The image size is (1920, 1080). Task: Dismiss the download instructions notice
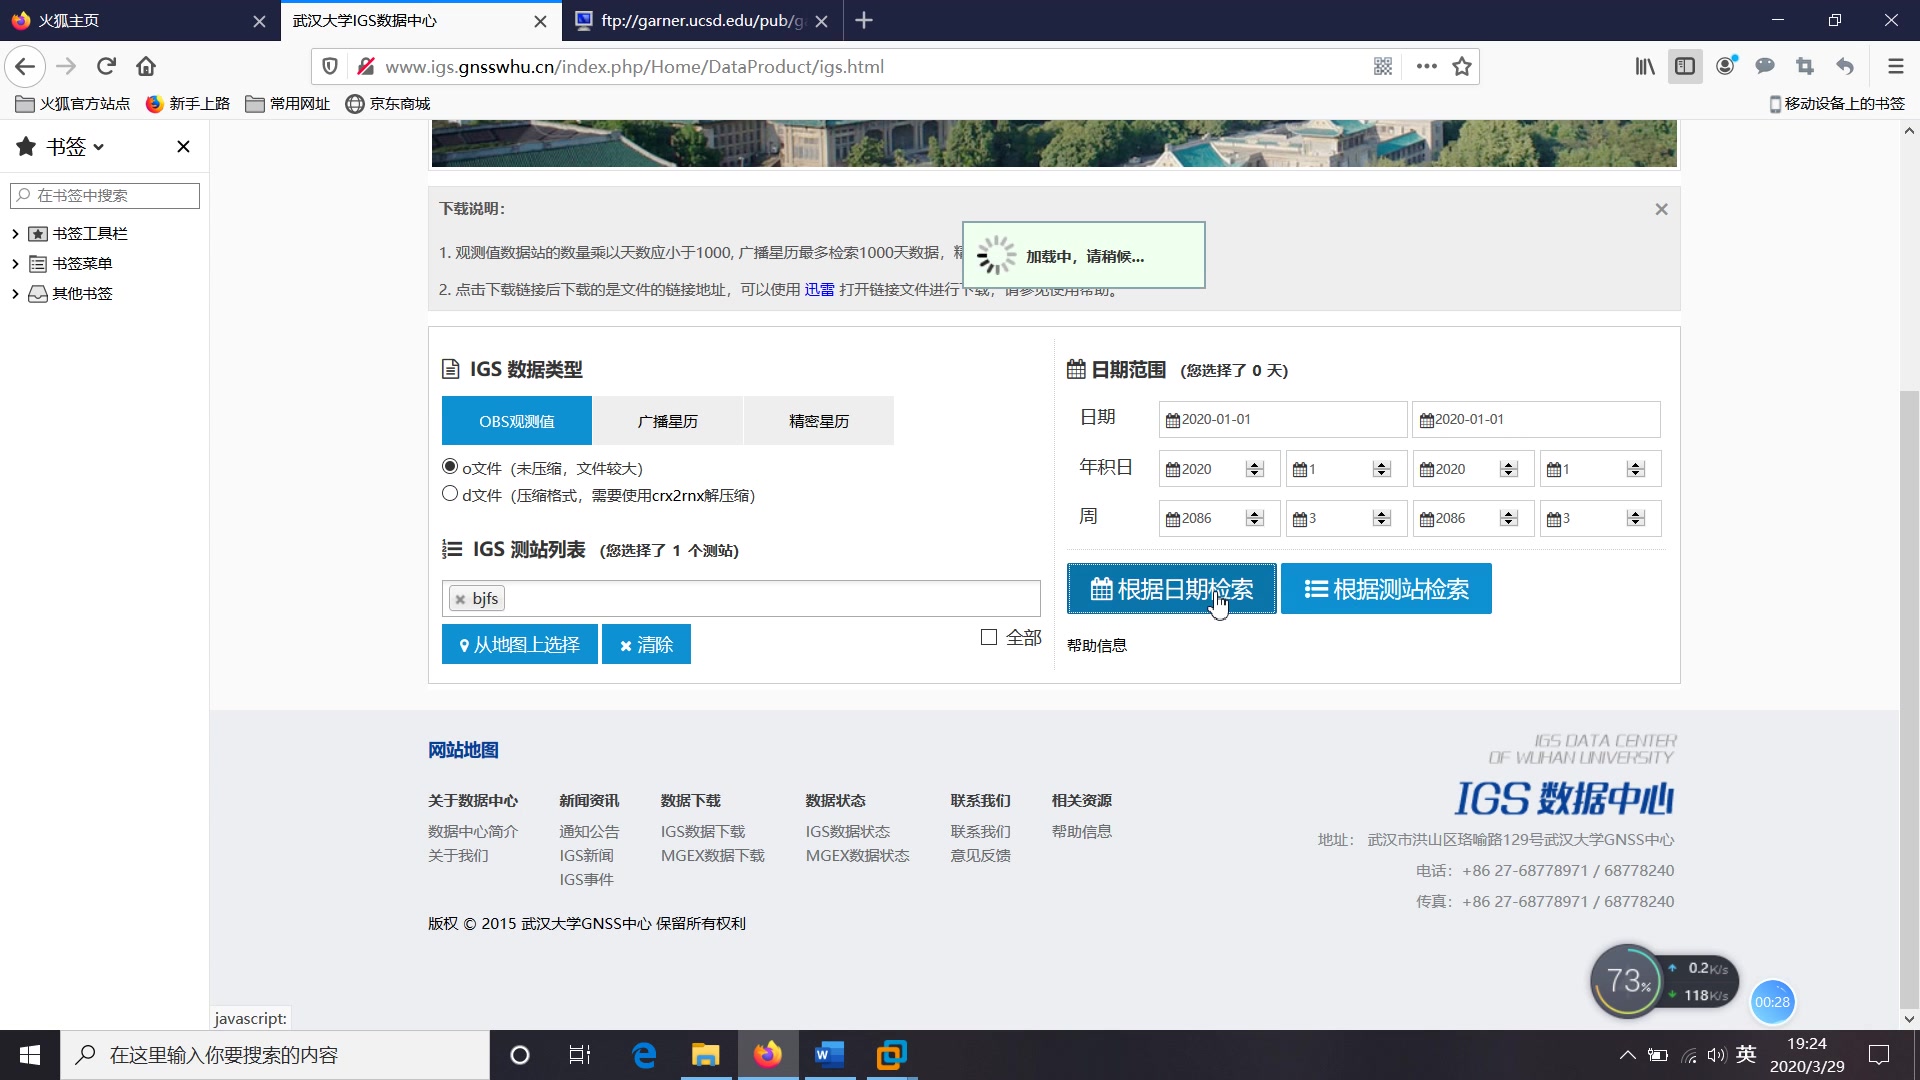coord(1661,209)
